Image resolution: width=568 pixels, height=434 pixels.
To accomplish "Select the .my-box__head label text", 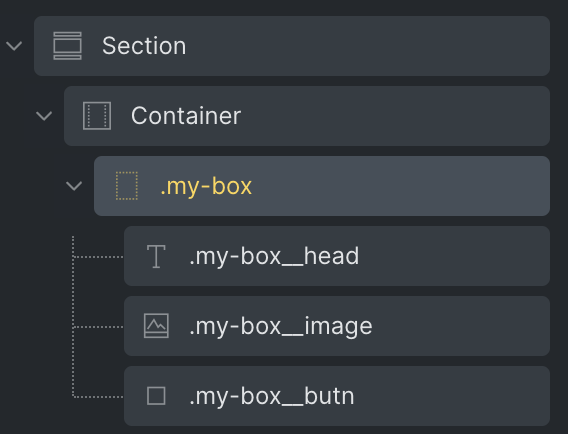I will (274, 256).
